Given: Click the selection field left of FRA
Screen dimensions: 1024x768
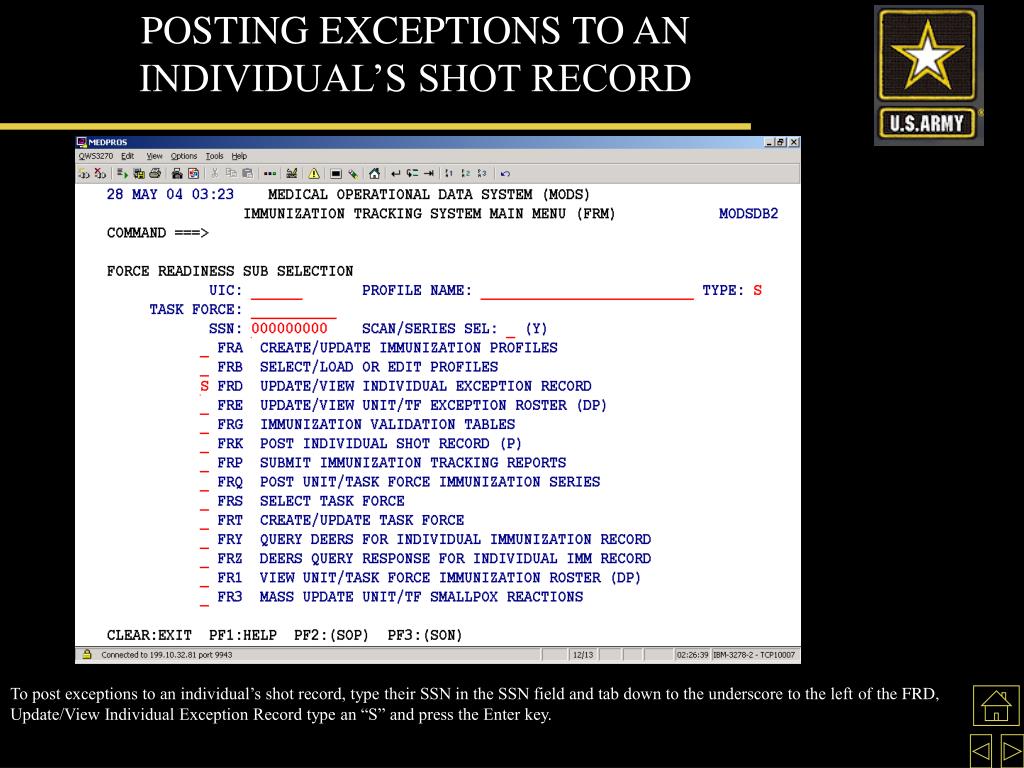Looking at the screenshot, I should (204, 348).
